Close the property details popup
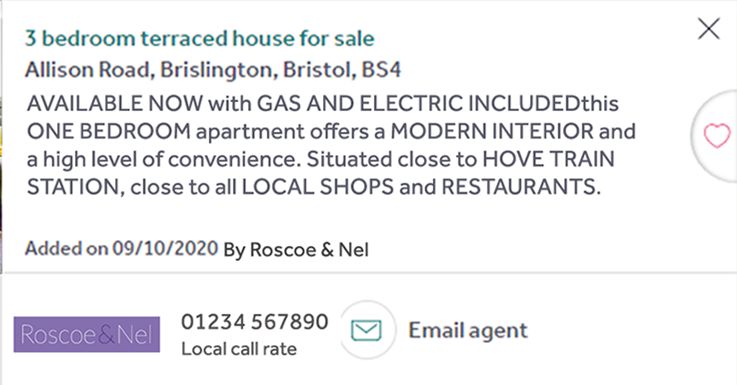The height and width of the screenshot is (385, 737). pyautogui.click(x=708, y=29)
